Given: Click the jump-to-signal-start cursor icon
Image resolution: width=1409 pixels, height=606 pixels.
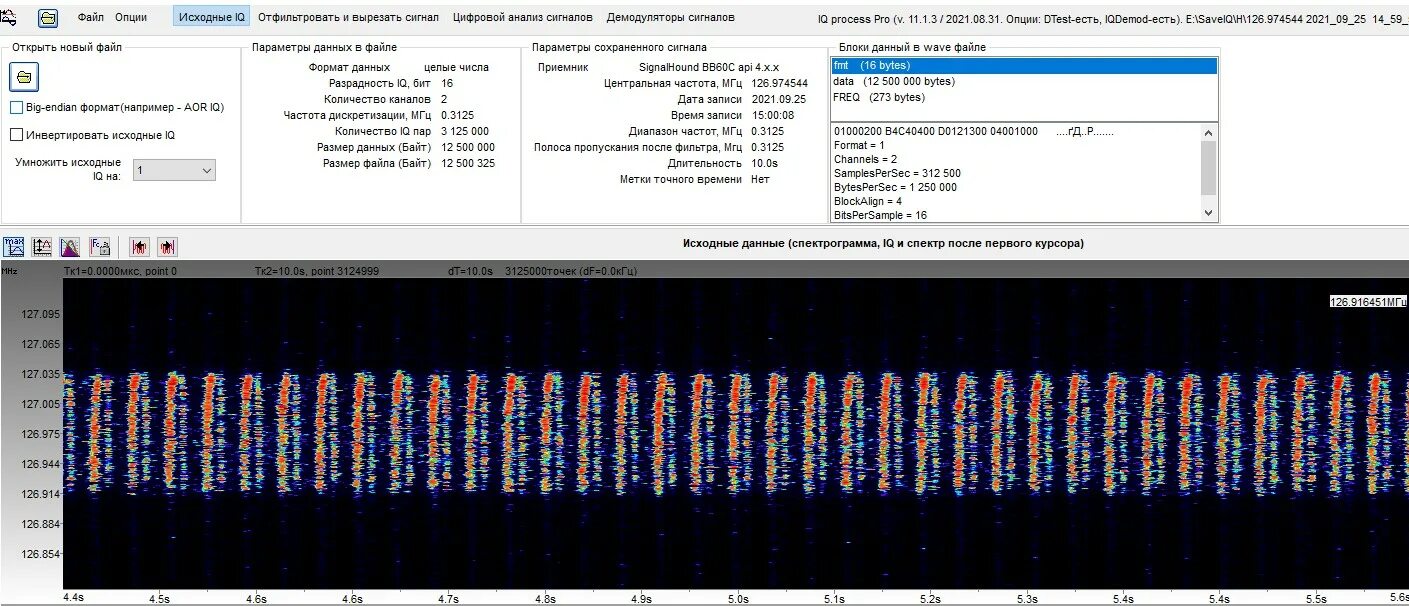Looking at the screenshot, I should [x=139, y=247].
